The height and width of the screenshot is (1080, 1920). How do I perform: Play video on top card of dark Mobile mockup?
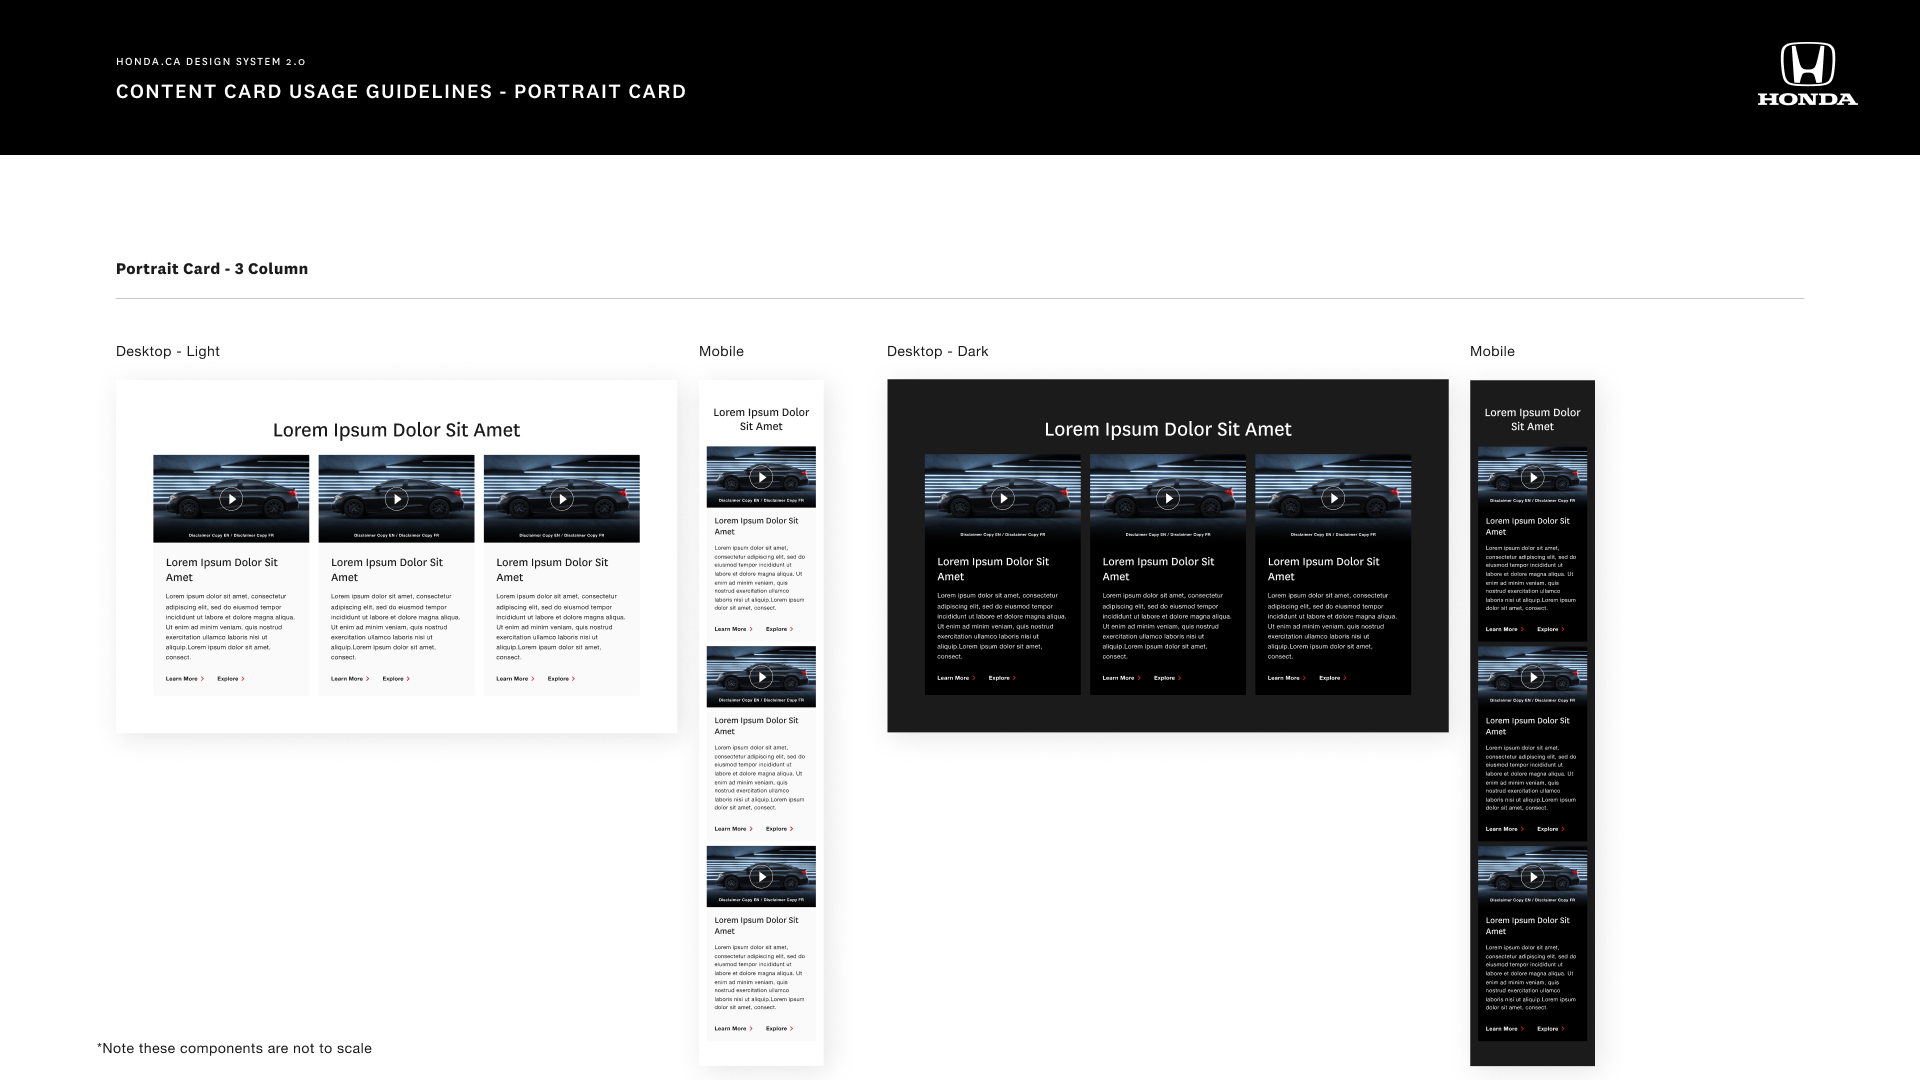[1532, 477]
